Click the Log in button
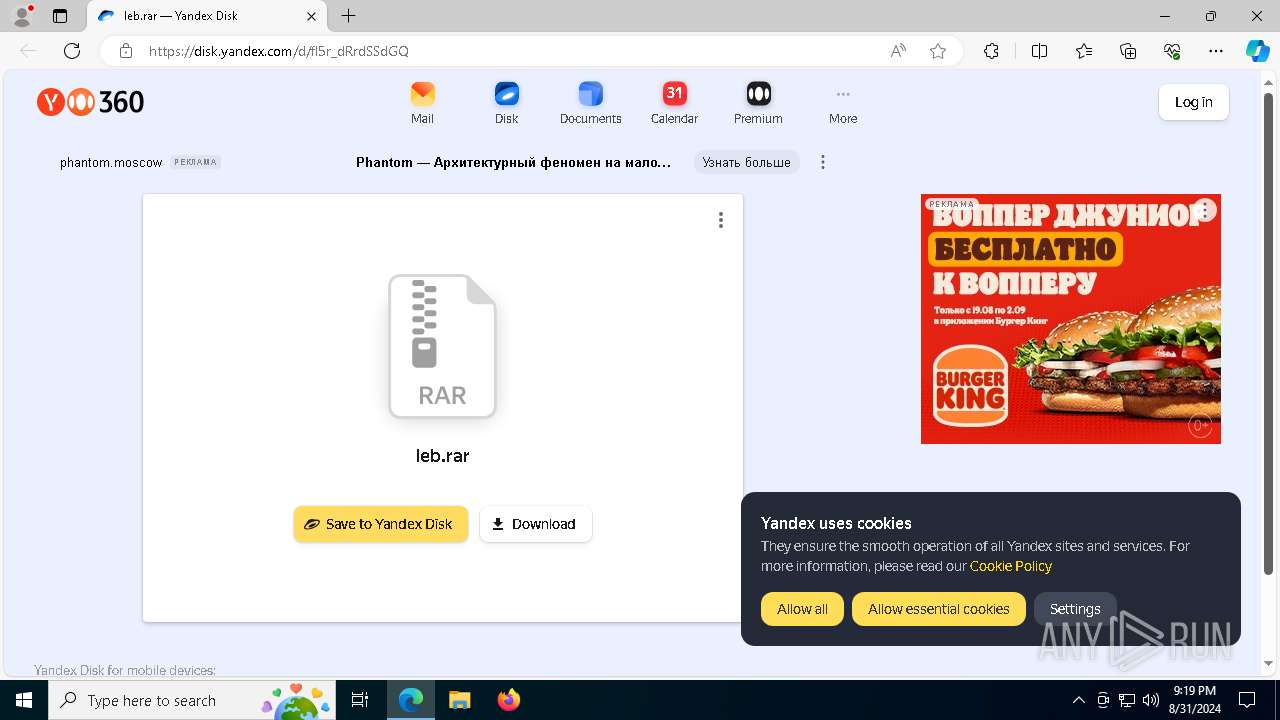This screenshot has width=1280, height=720. click(x=1193, y=102)
